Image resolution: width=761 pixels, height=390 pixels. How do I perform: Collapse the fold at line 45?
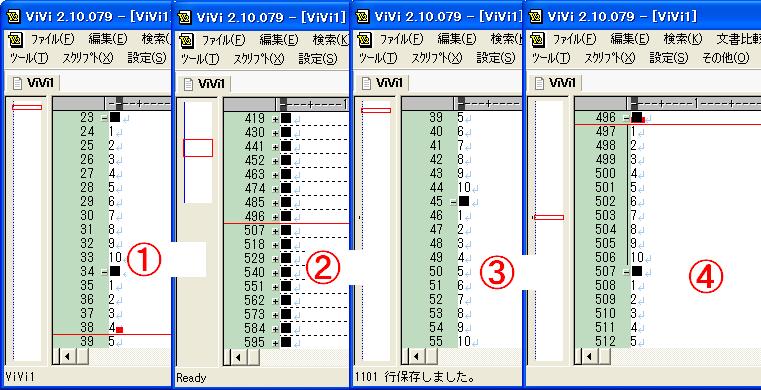[453, 202]
